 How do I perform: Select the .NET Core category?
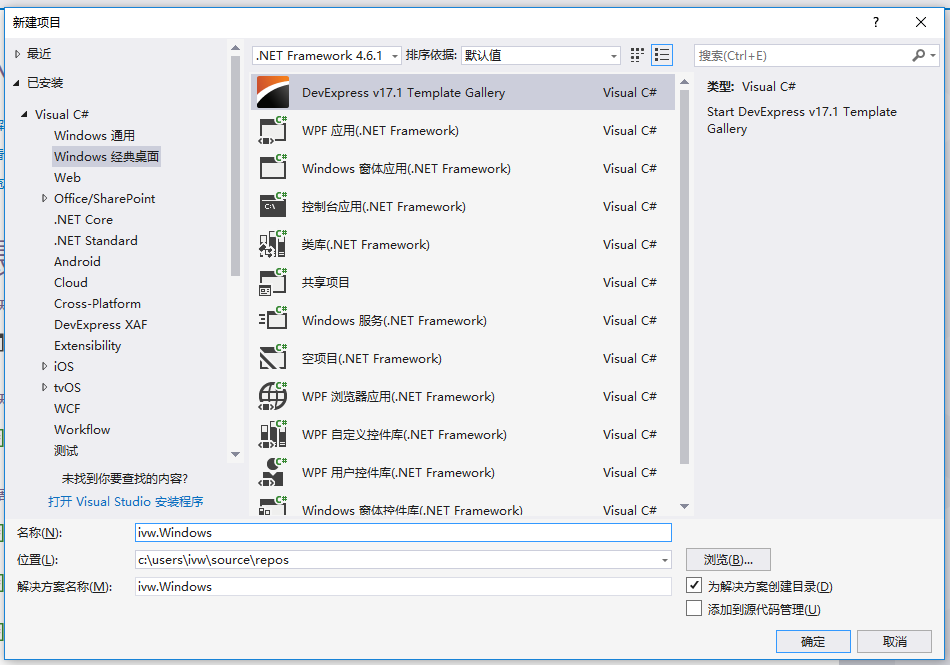(x=83, y=220)
